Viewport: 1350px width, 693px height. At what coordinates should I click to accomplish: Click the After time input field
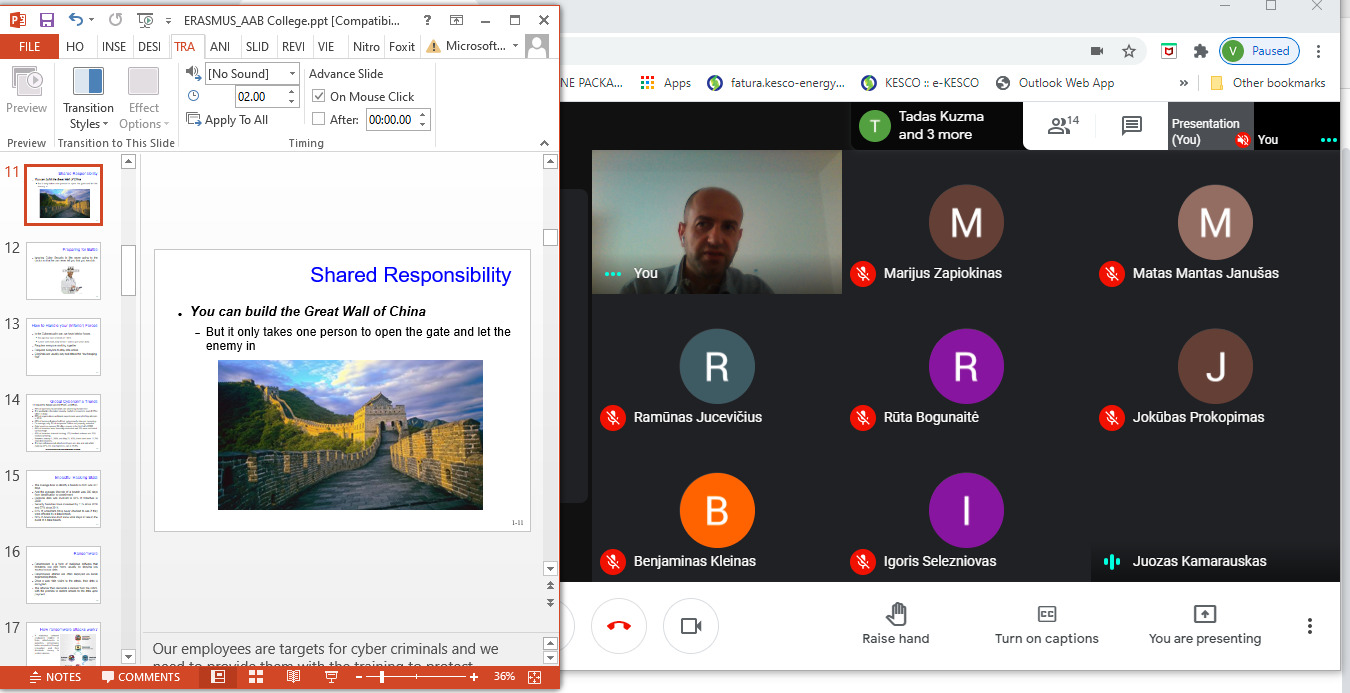(x=391, y=119)
